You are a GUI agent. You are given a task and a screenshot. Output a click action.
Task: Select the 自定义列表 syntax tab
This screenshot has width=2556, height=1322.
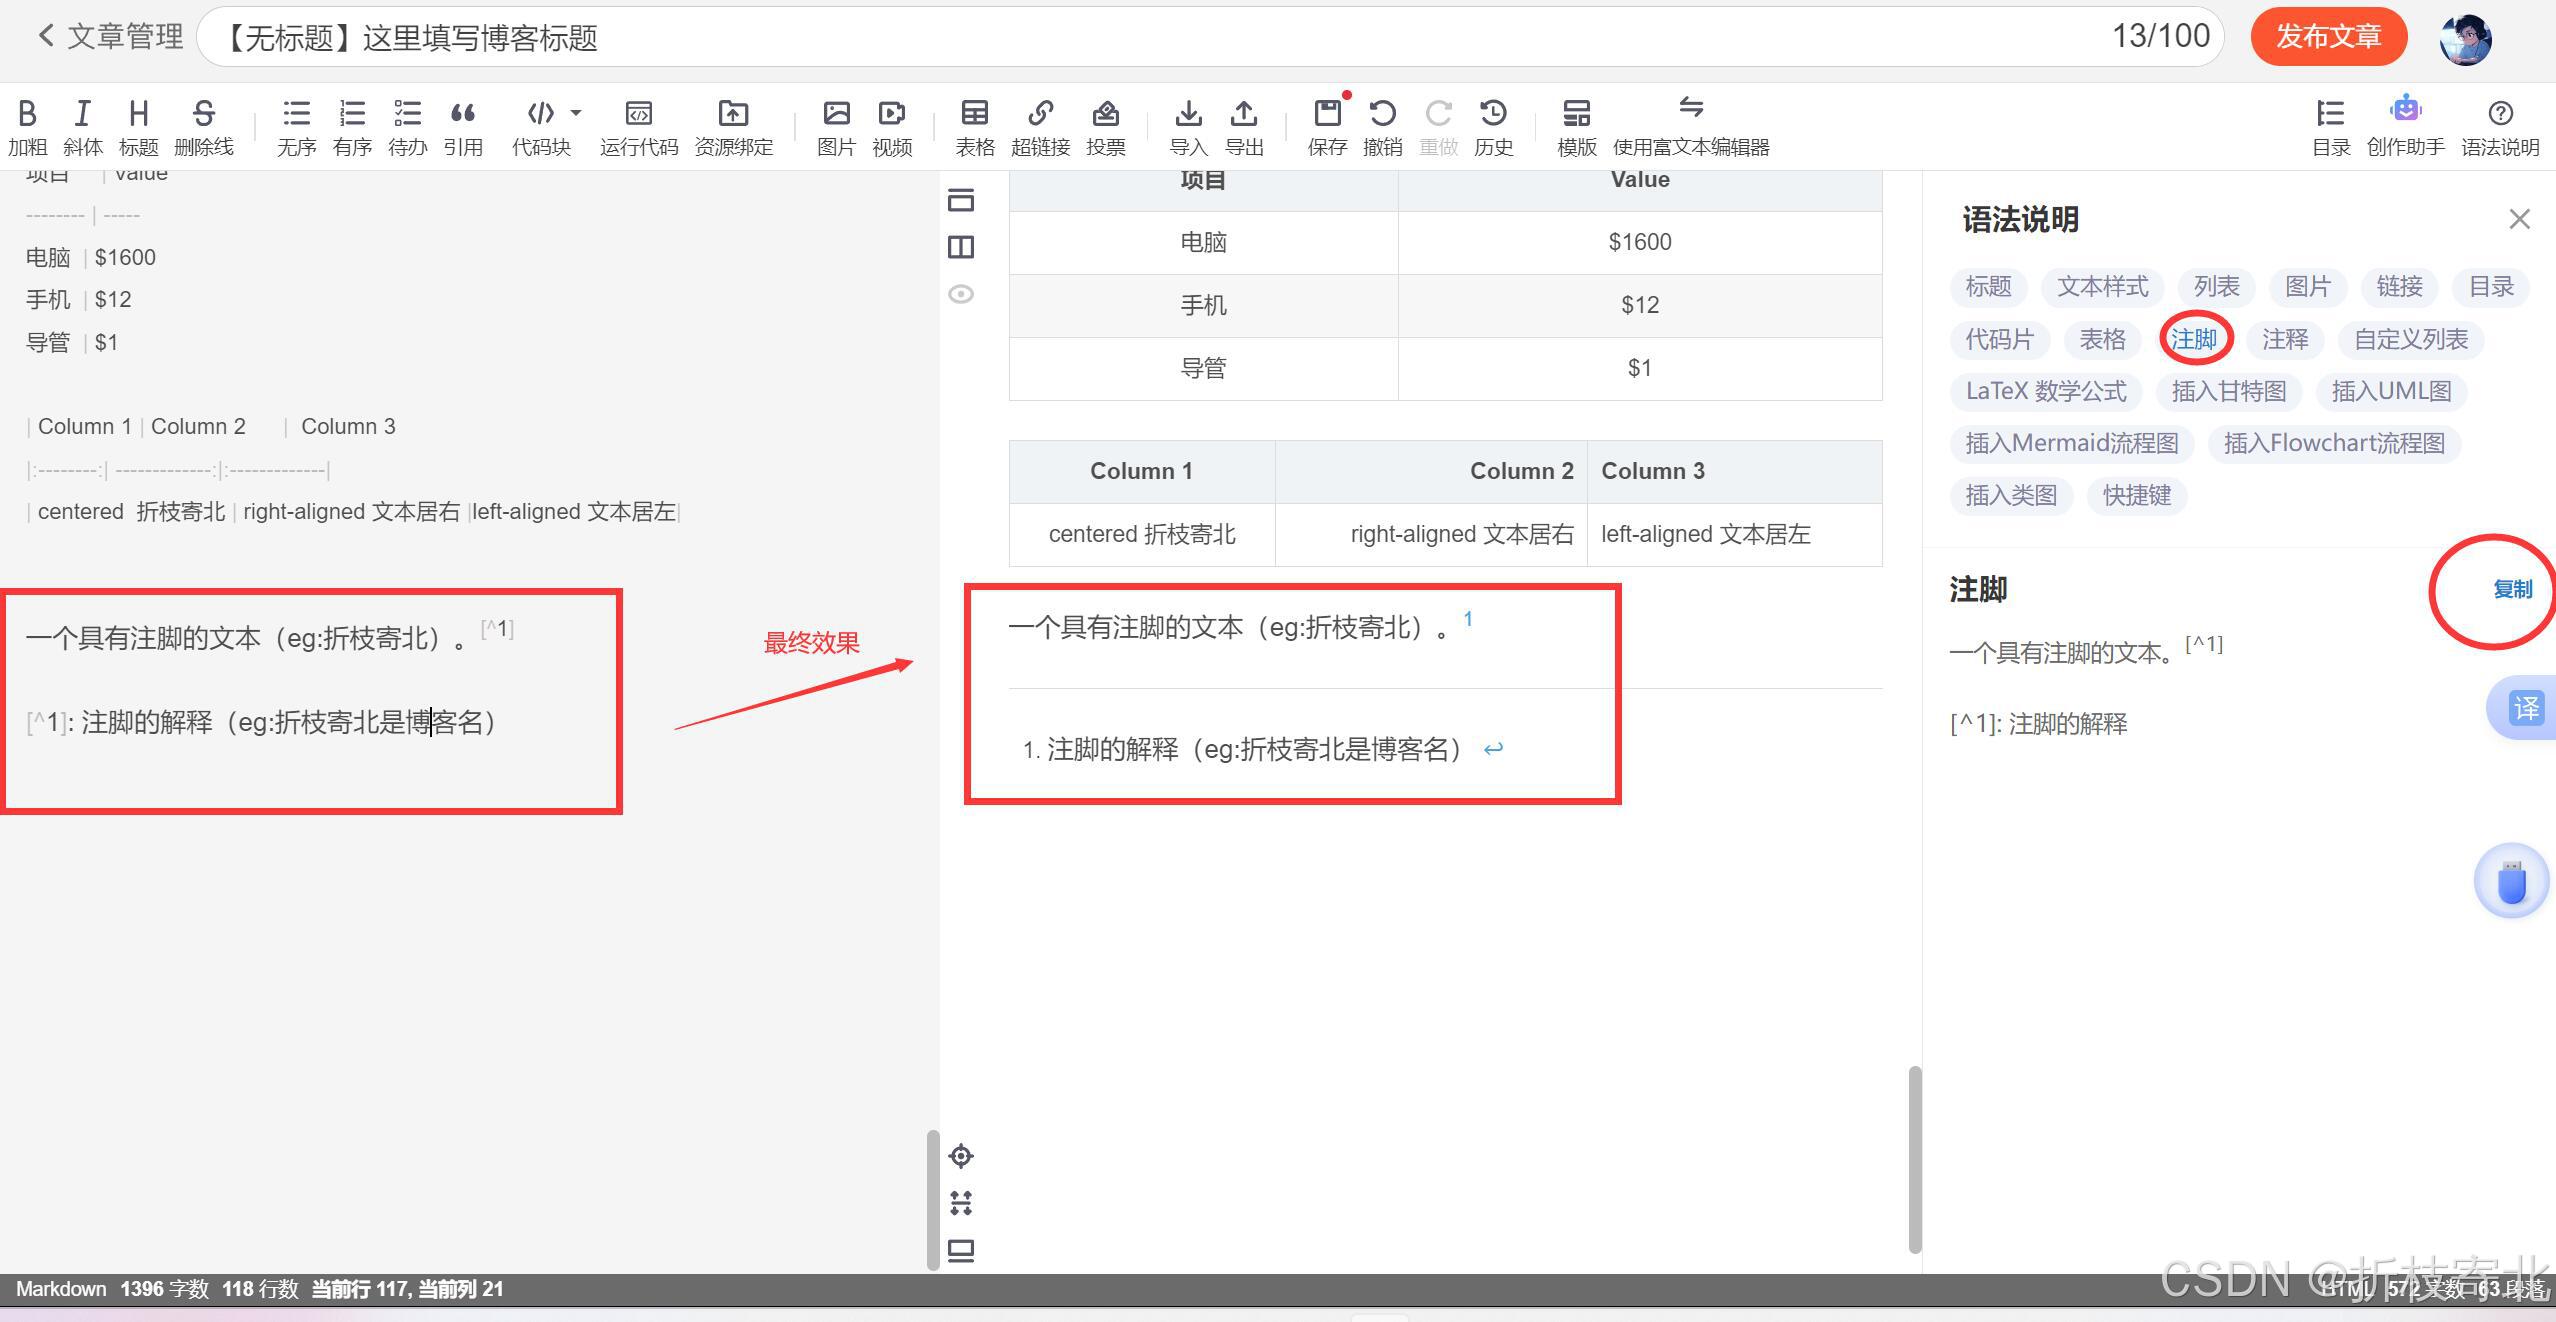pos(2411,339)
